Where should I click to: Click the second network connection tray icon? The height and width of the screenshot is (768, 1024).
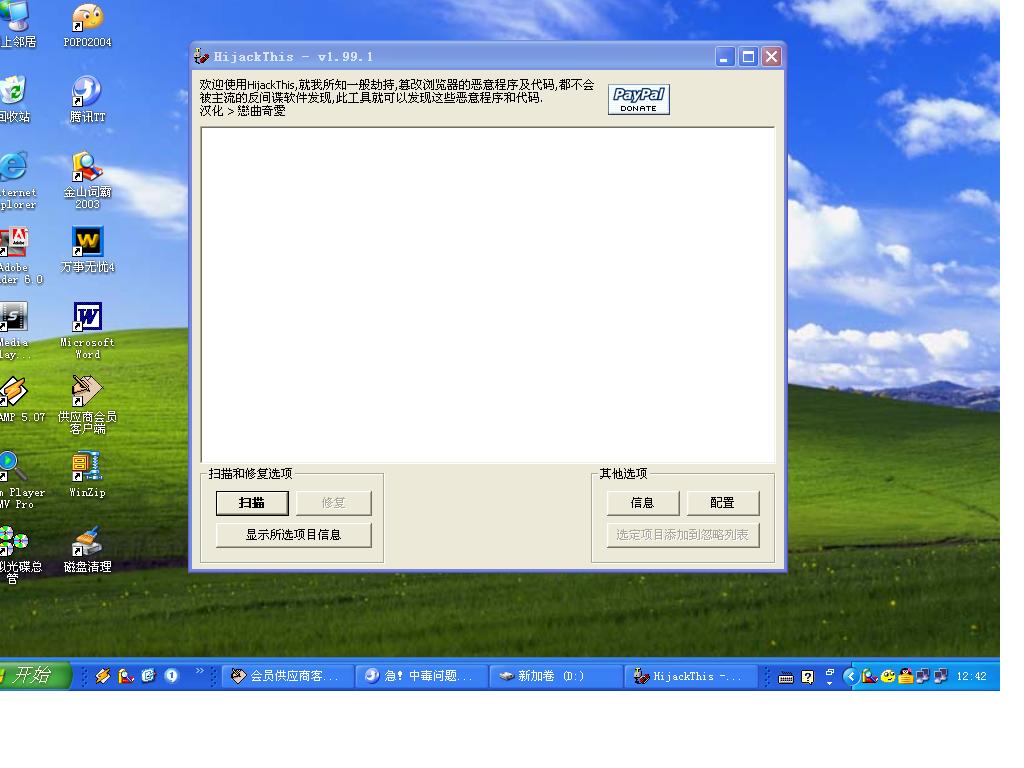940,677
